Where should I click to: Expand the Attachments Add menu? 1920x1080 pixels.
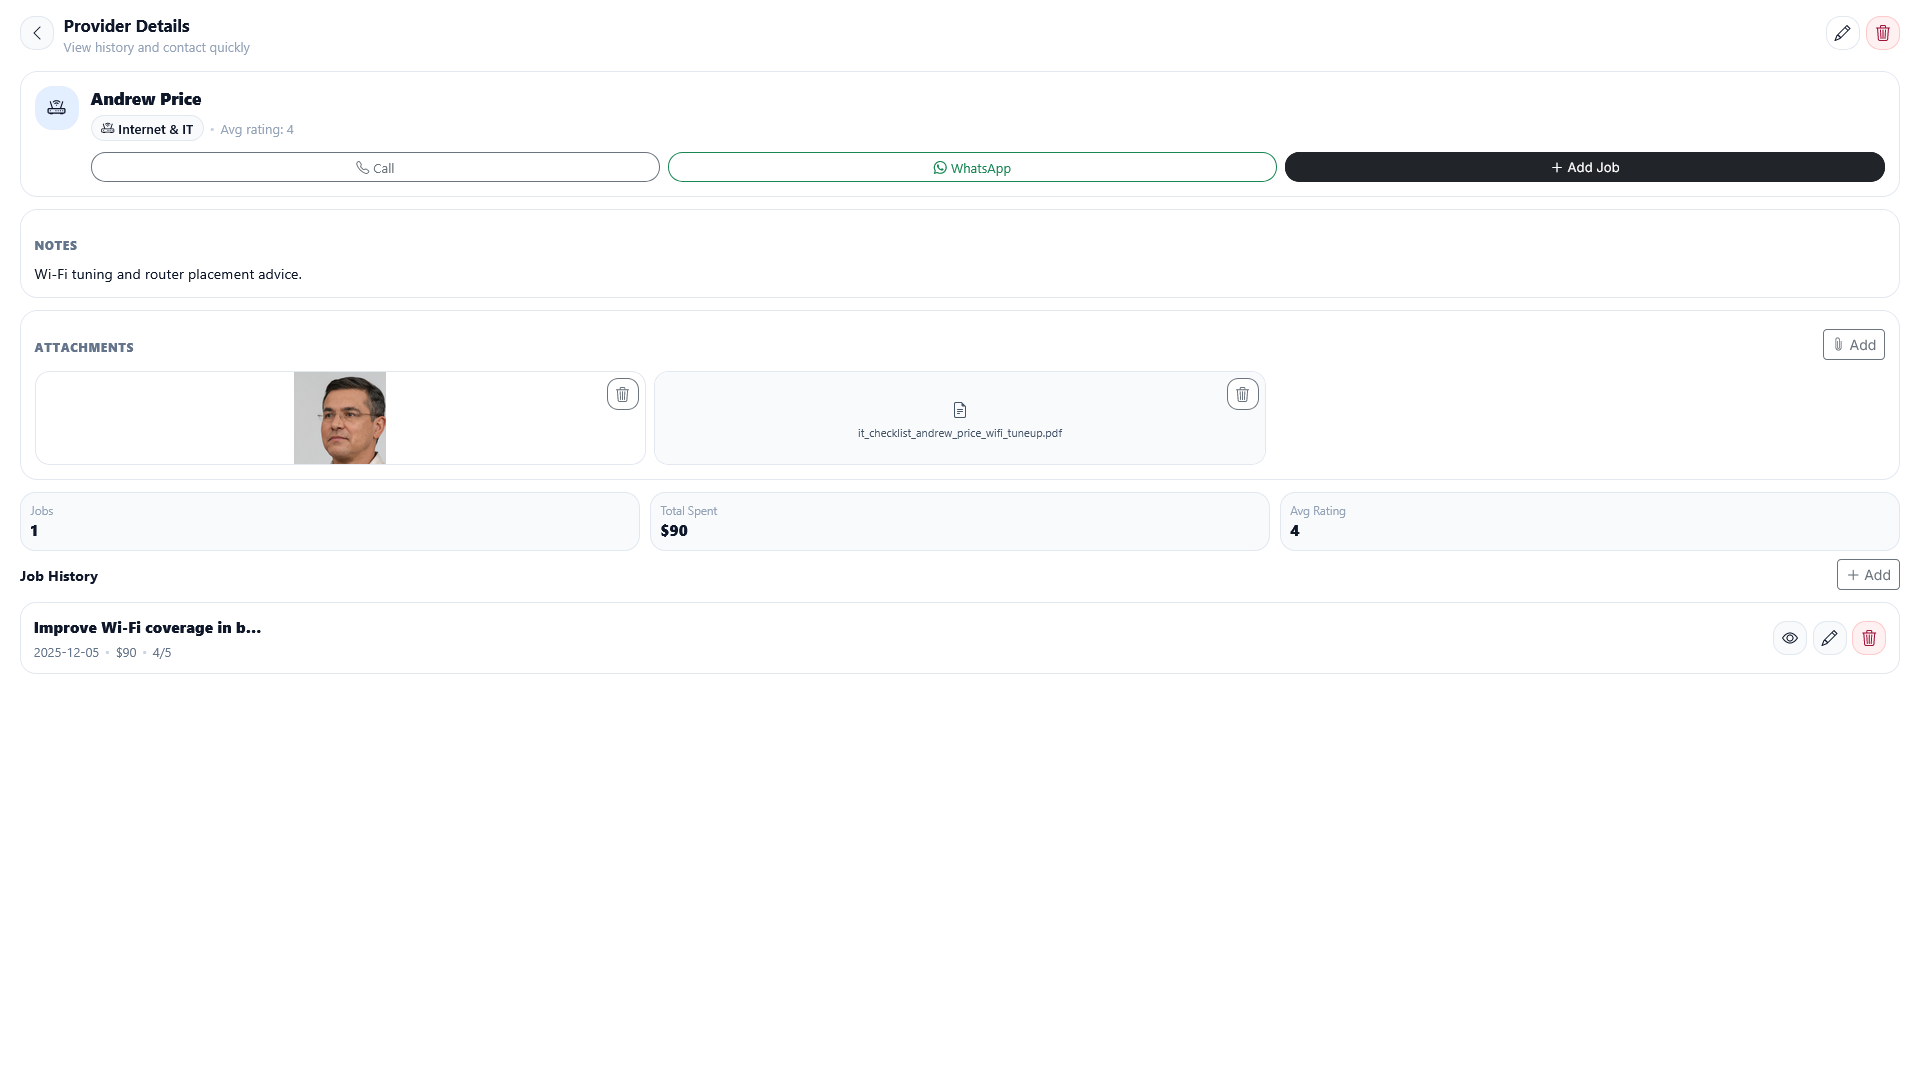point(1854,344)
